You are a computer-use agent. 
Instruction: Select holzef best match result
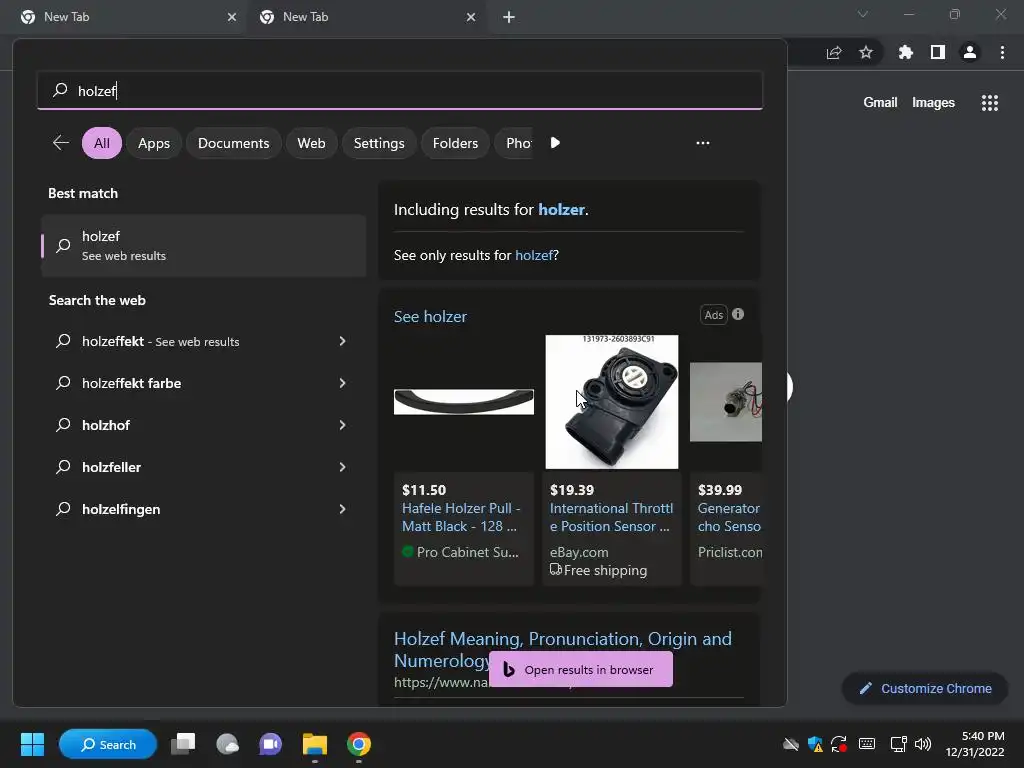coord(203,246)
